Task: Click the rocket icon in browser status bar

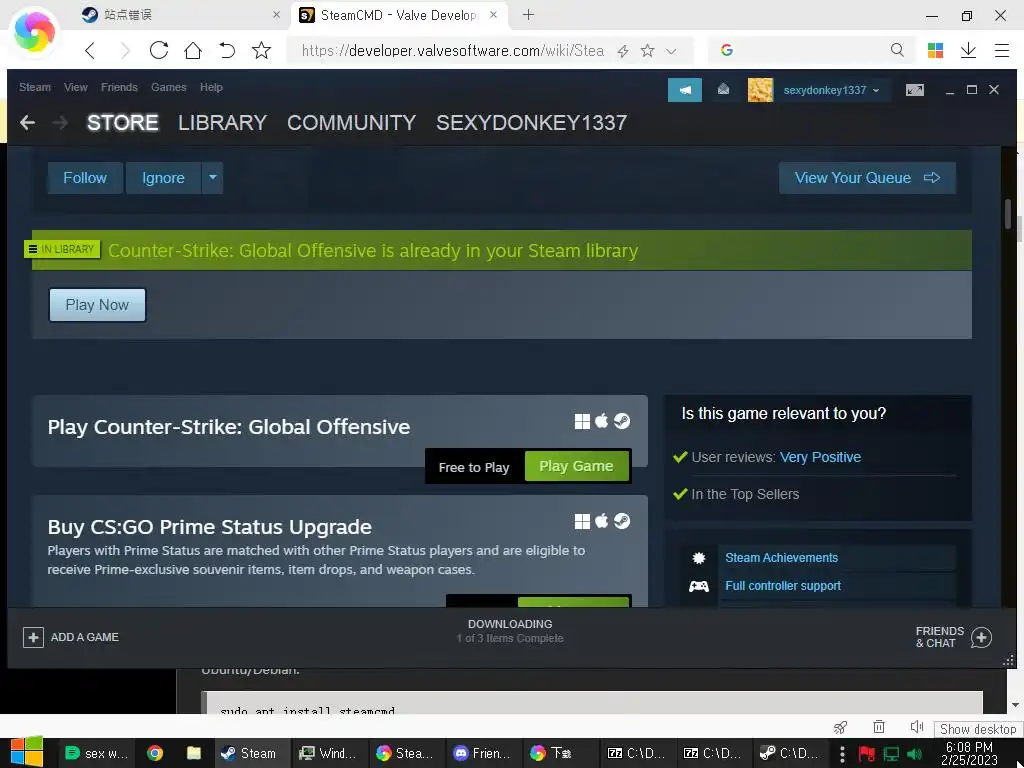Action: (x=840, y=728)
